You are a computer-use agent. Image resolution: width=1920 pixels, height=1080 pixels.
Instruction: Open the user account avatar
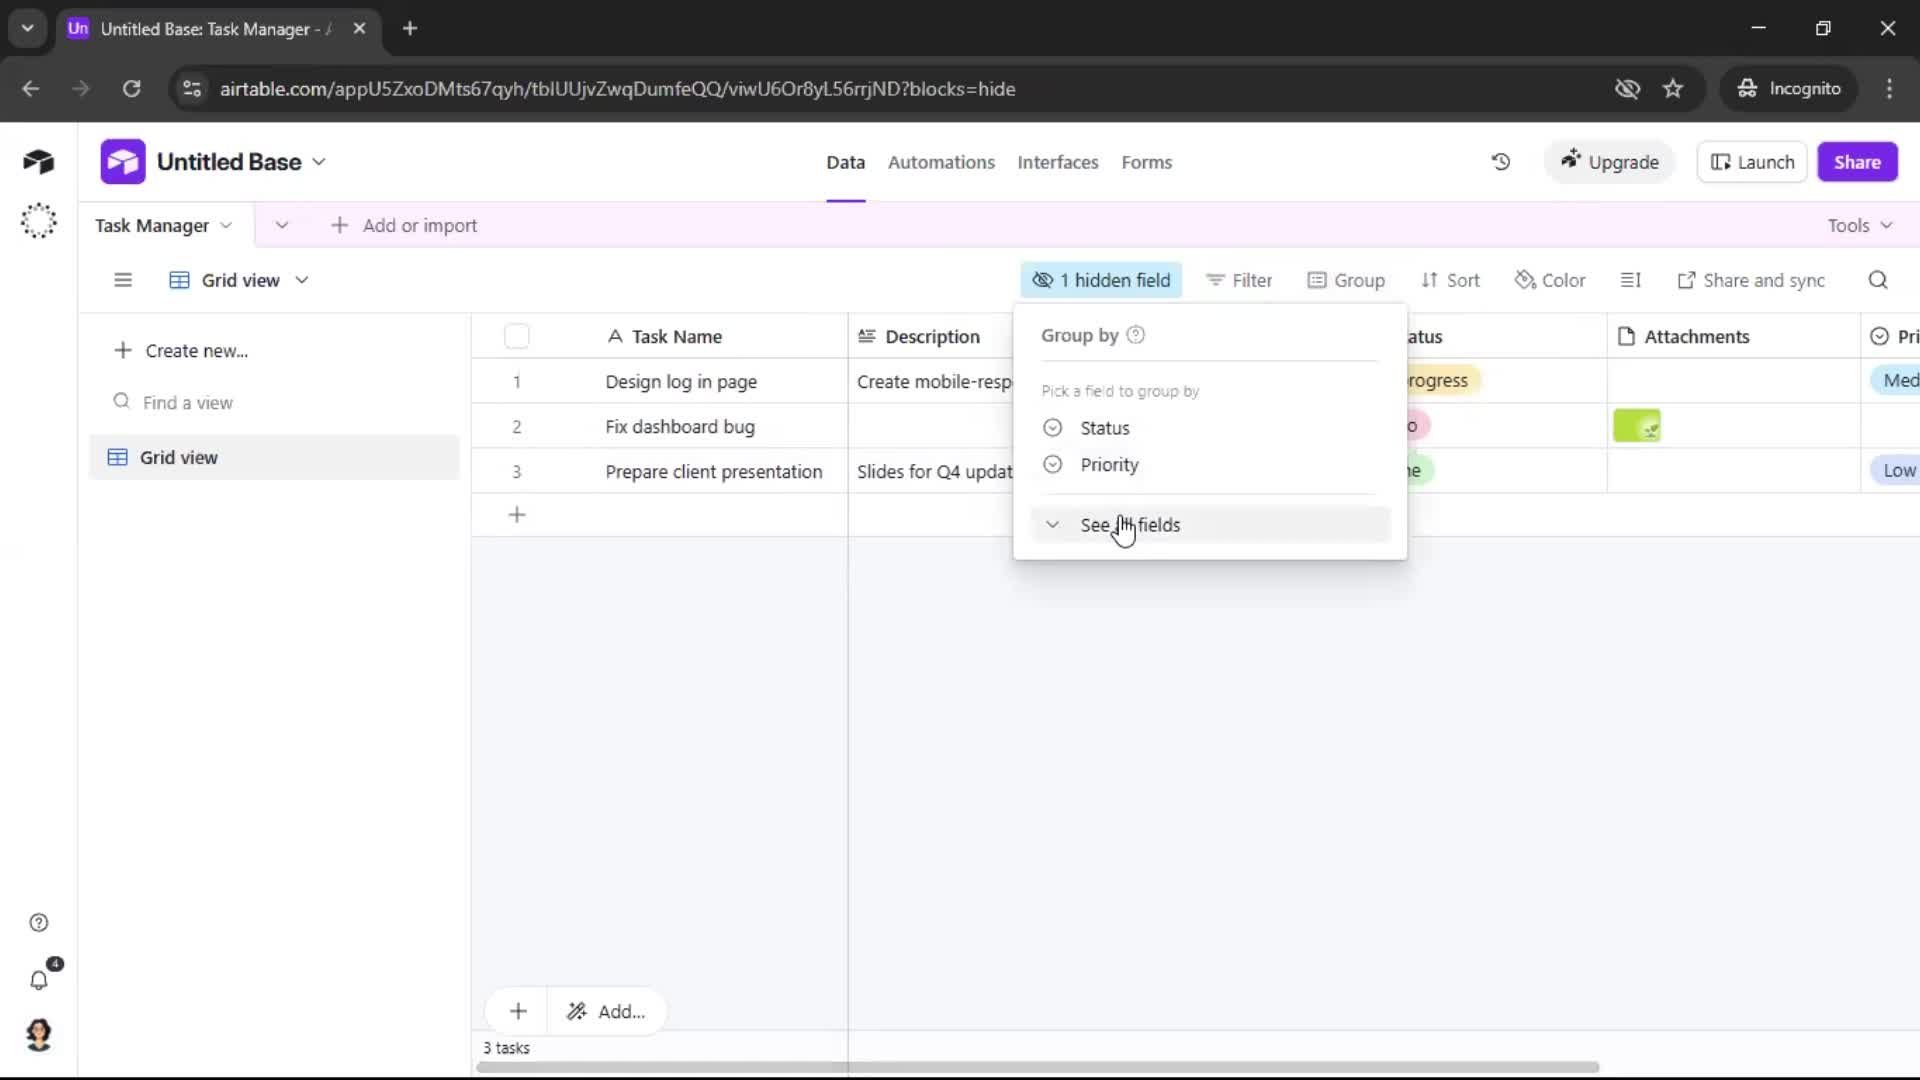(x=38, y=1034)
